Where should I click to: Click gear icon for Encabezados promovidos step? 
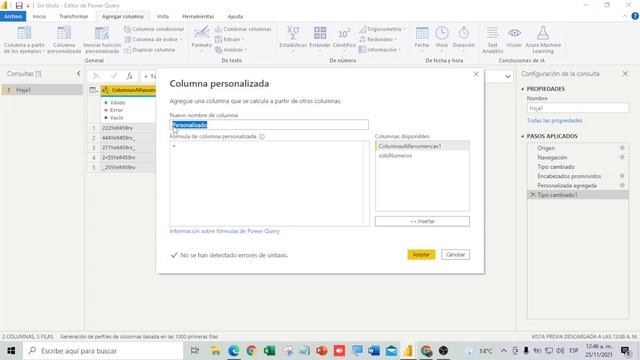tap(622, 176)
